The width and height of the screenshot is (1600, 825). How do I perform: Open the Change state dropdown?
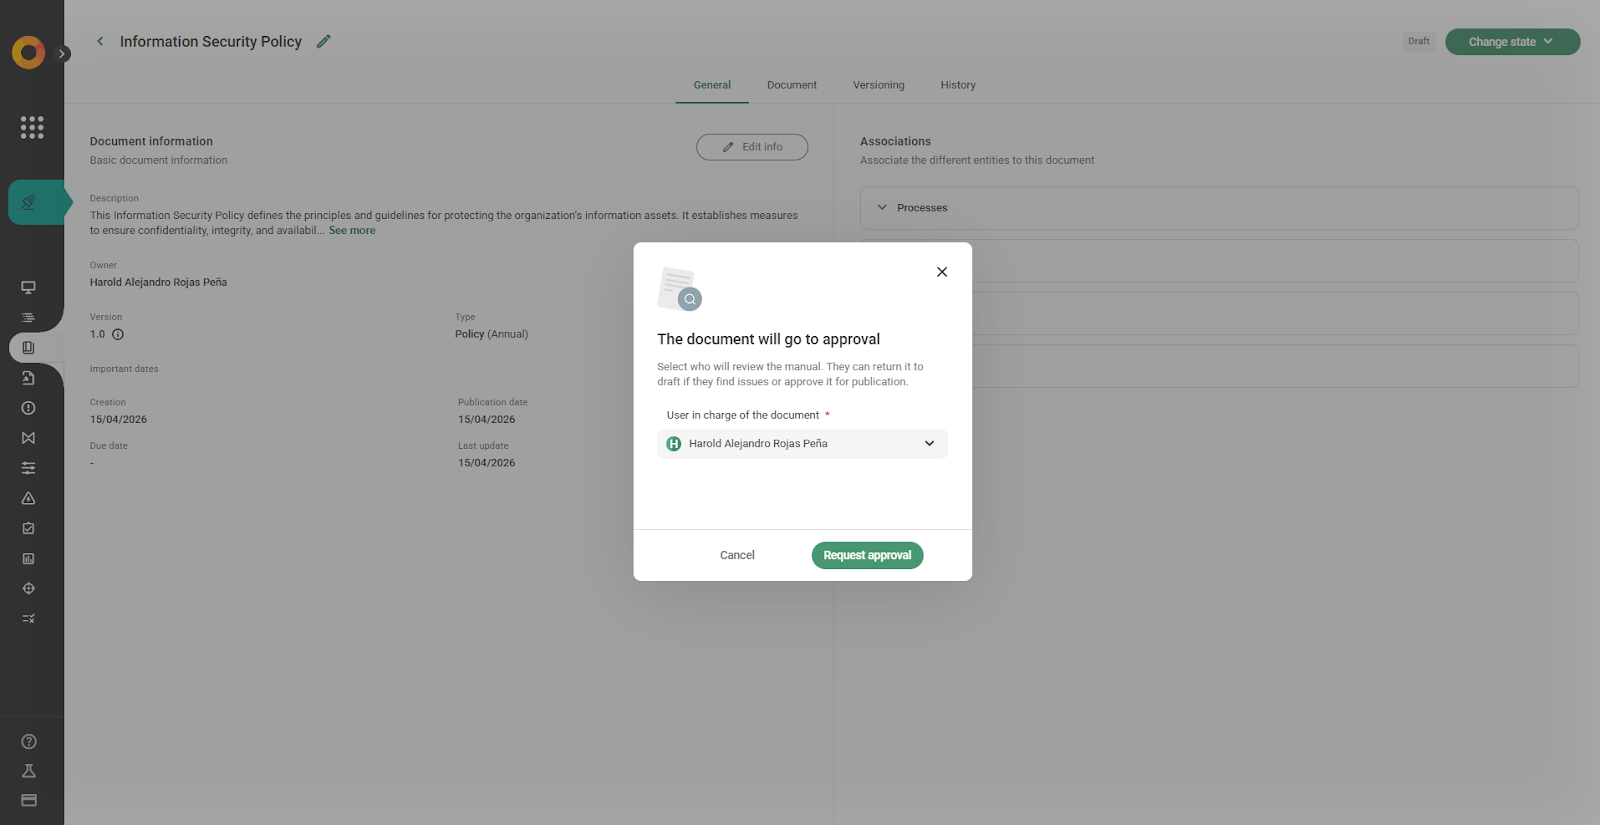pyautogui.click(x=1511, y=42)
